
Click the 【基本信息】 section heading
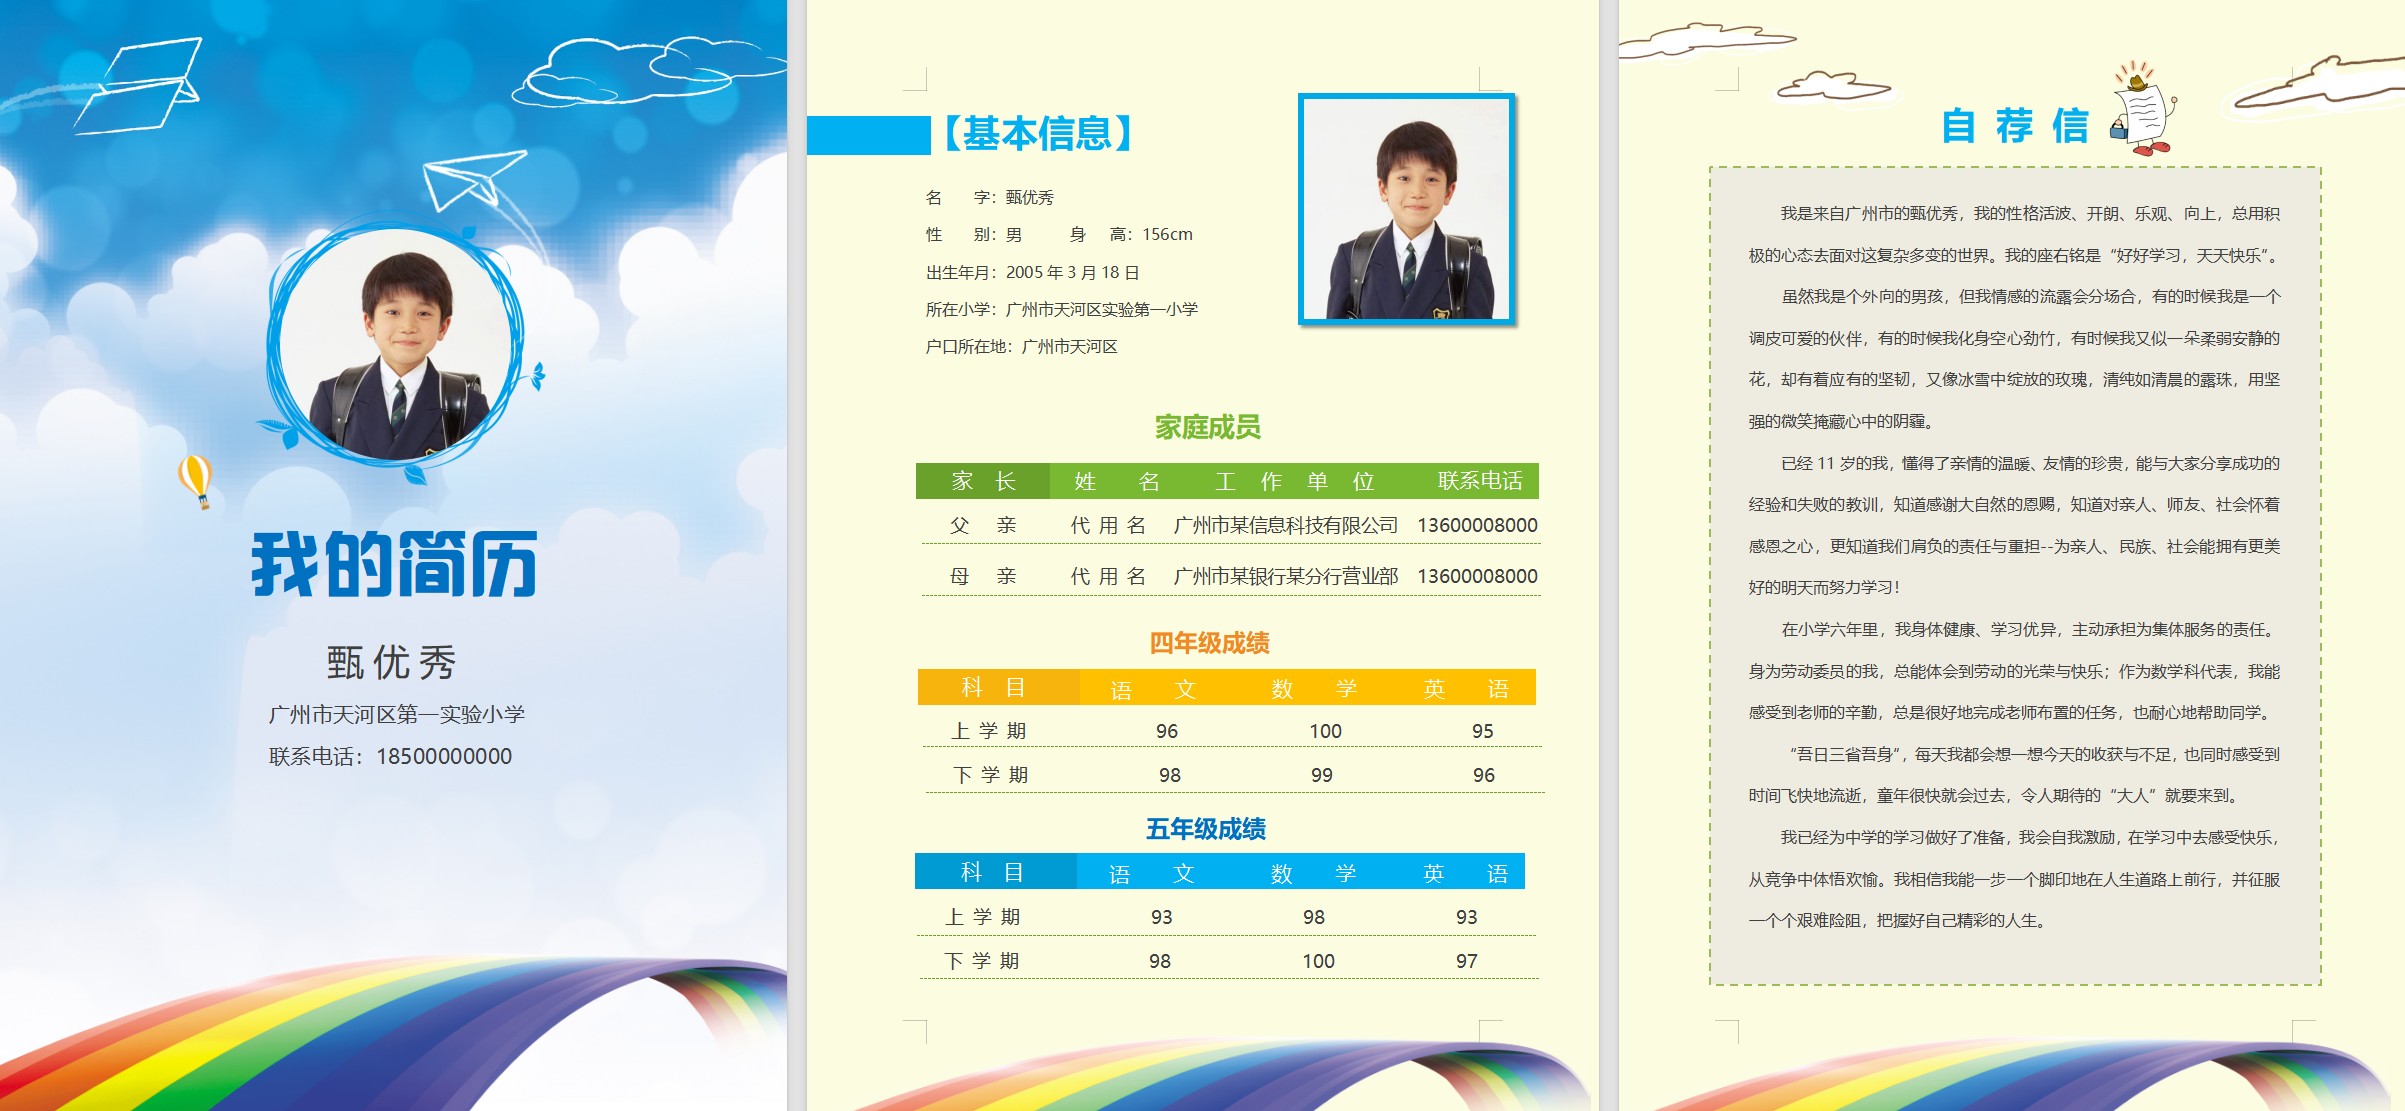coord(1037,133)
